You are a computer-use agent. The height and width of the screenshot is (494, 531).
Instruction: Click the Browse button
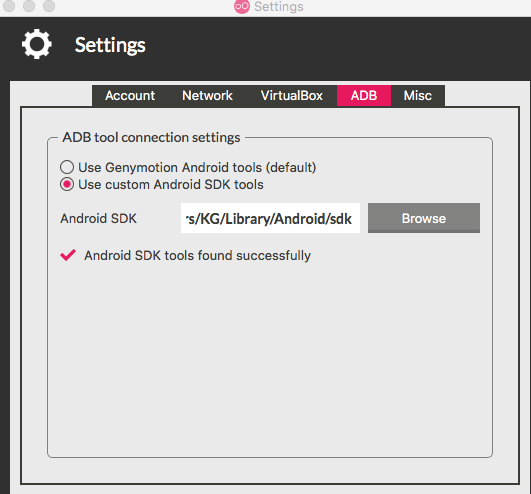click(424, 218)
